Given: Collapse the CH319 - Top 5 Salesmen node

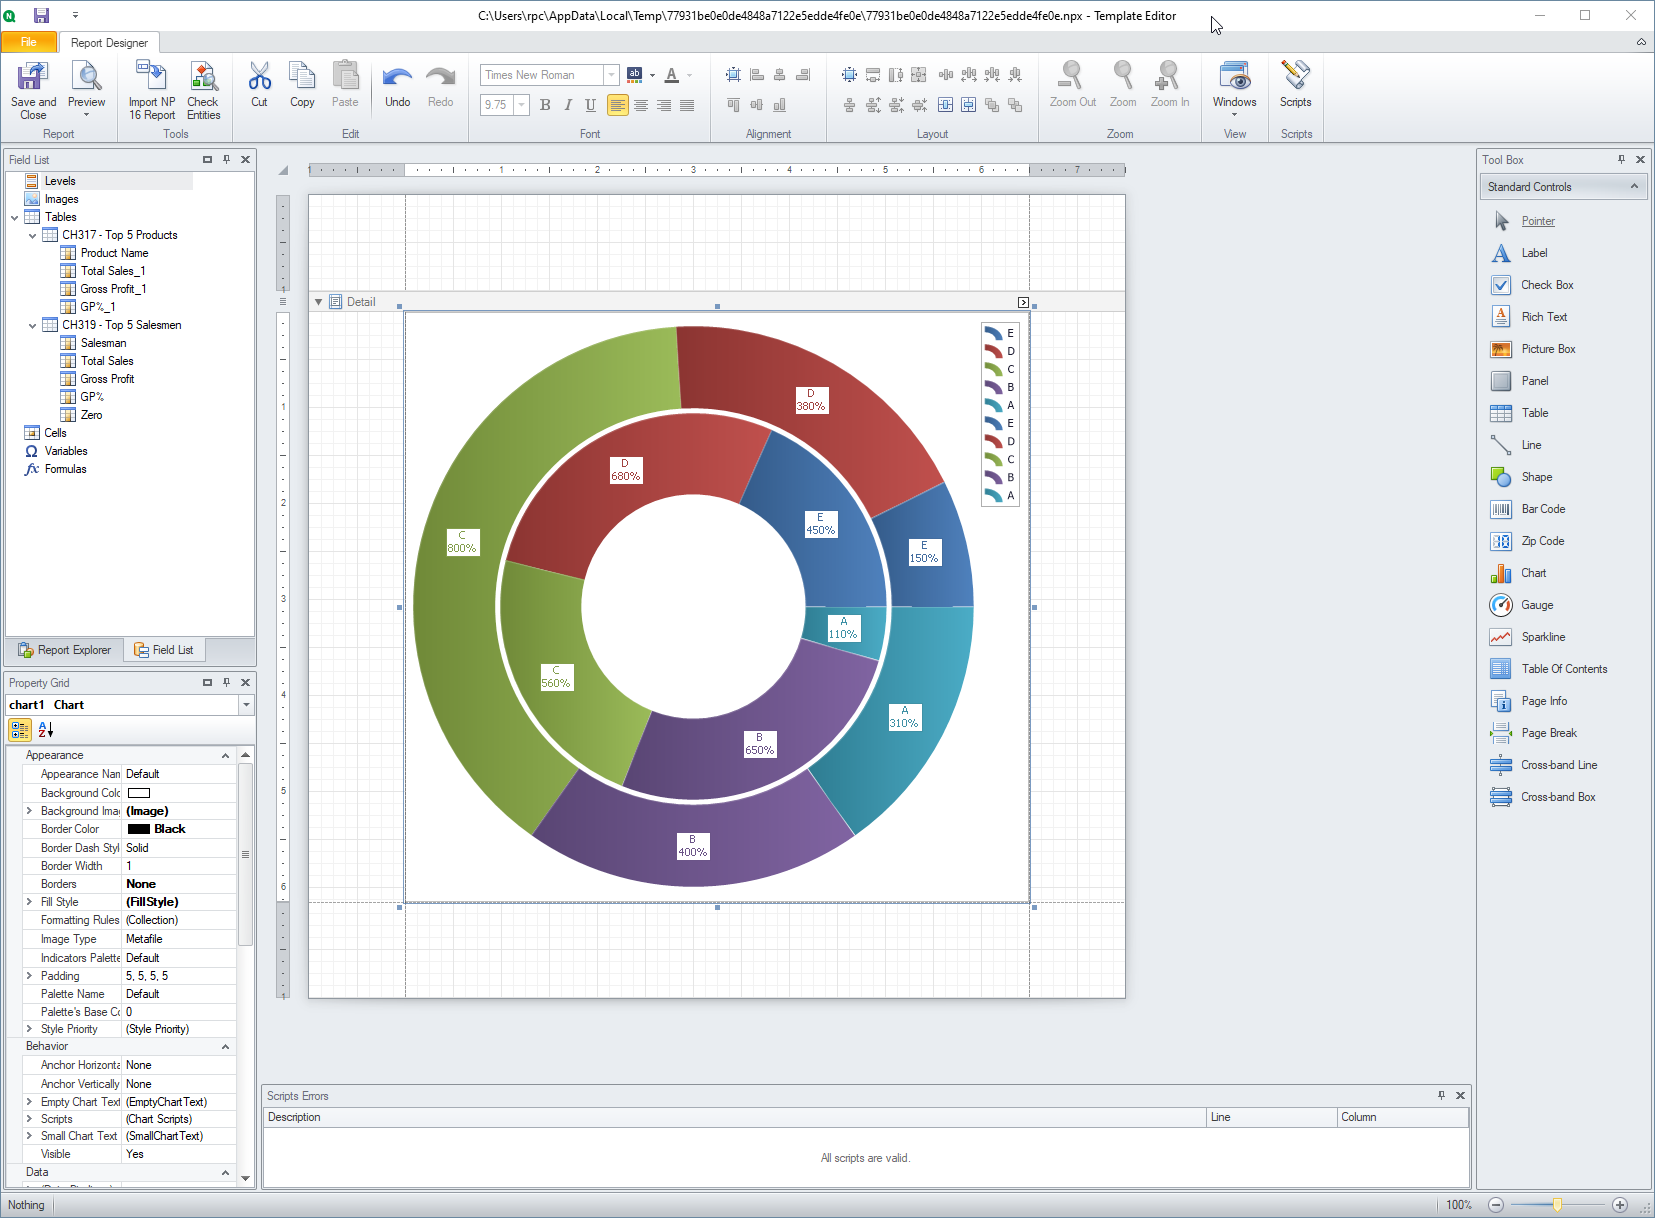Looking at the screenshot, I should pyautogui.click(x=32, y=325).
